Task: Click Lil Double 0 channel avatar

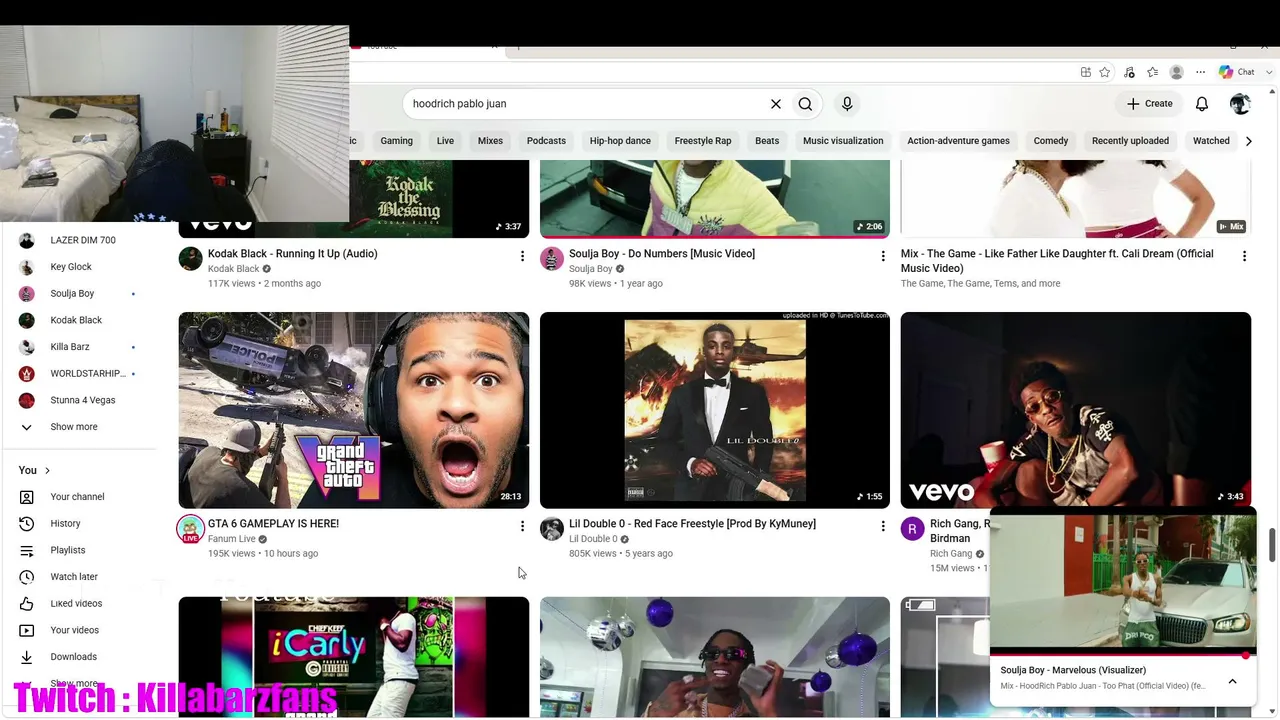Action: [x=552, y=529]
